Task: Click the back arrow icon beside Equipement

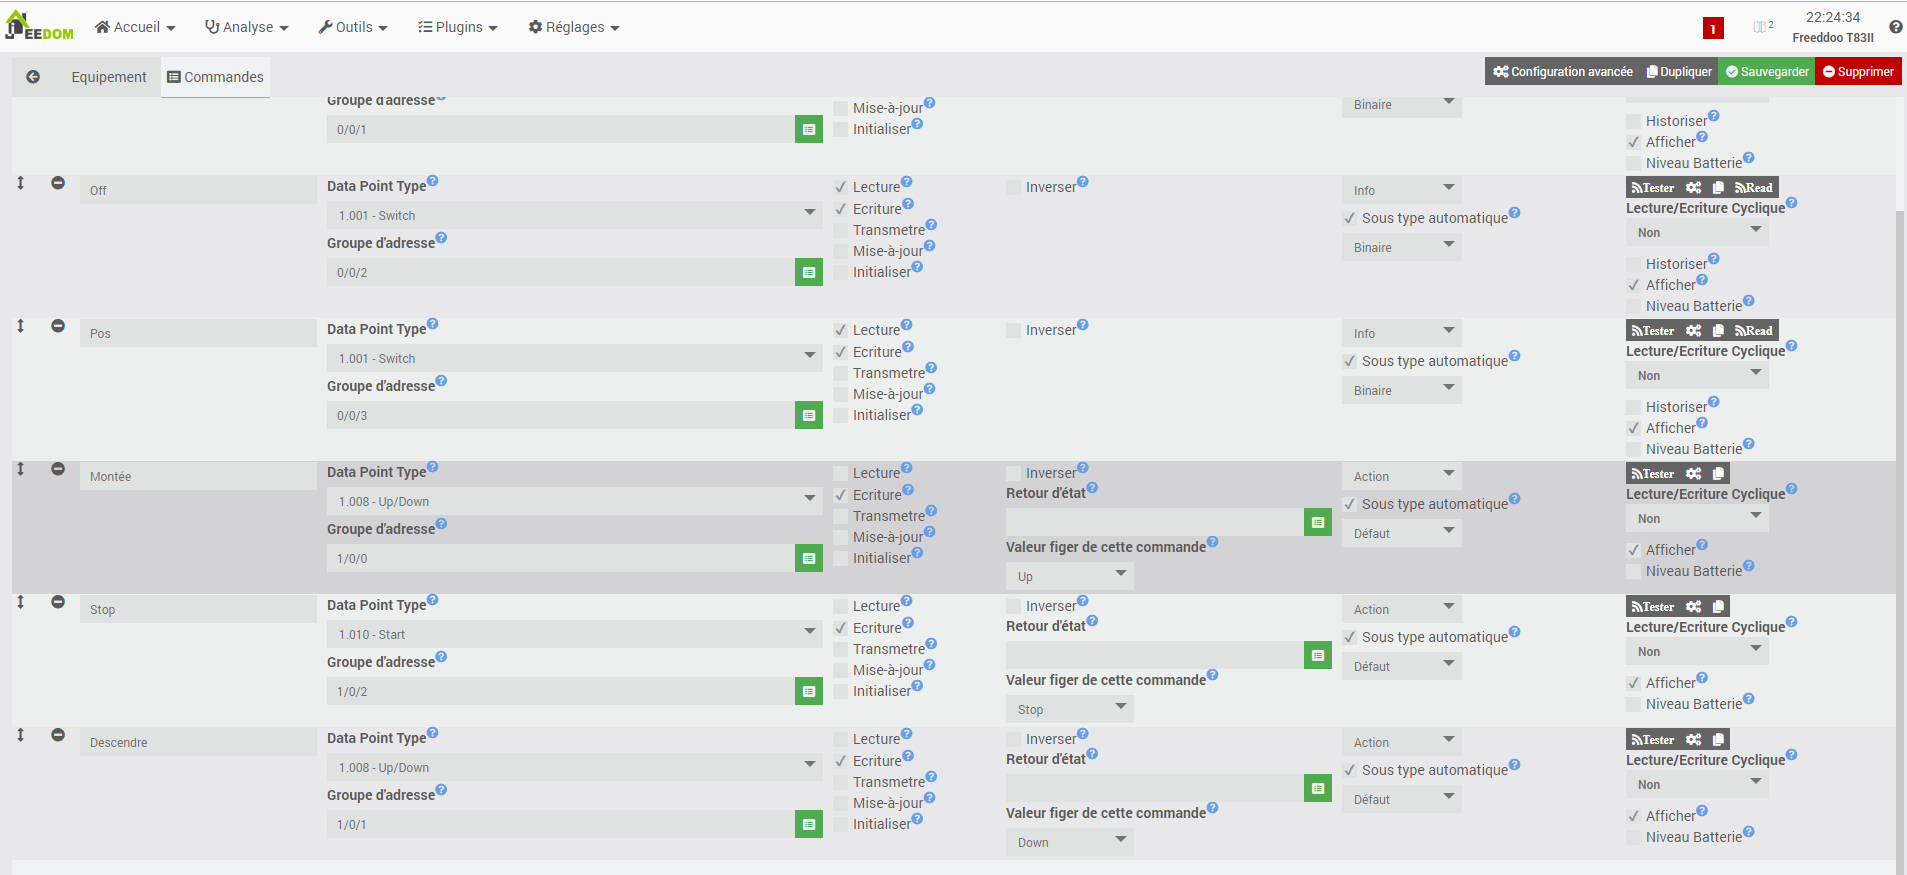Action: pos(33,77)
